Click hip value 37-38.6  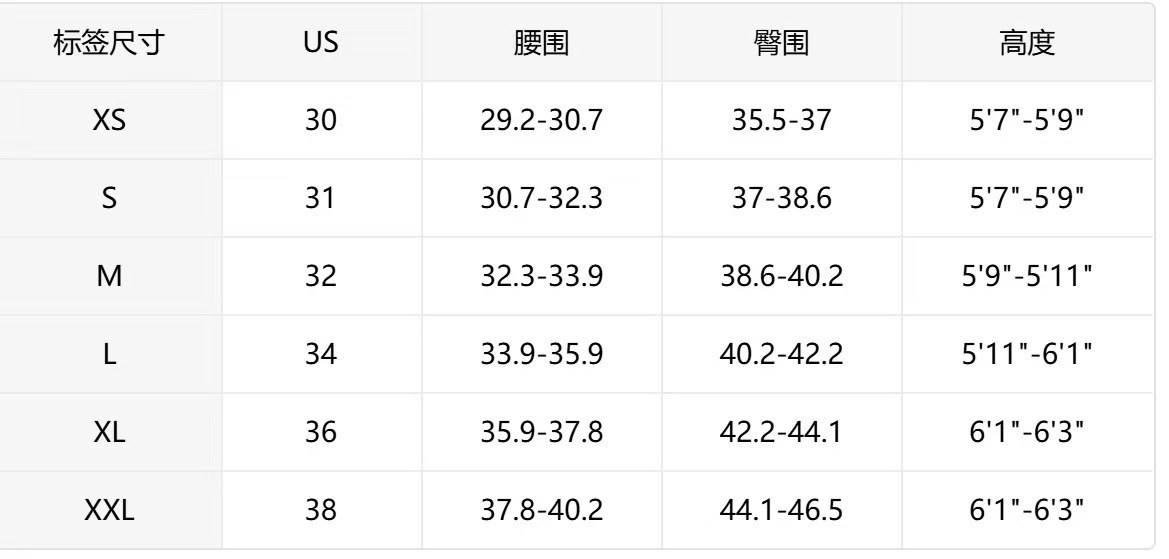point(781,198)
